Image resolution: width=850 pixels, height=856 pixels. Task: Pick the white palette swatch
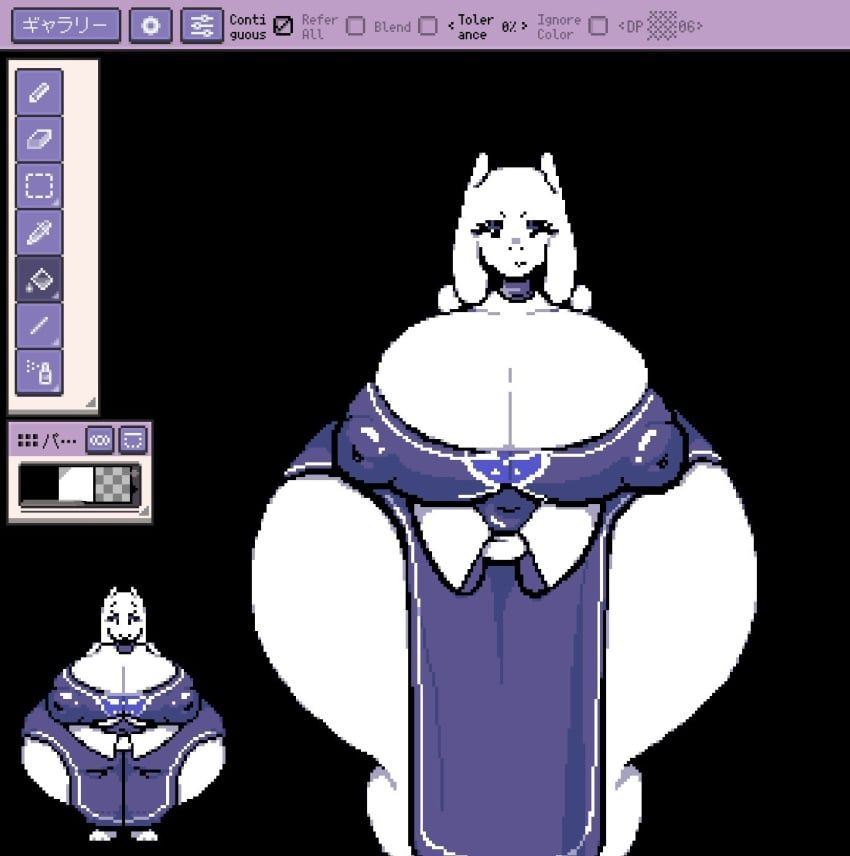[x=76, y=484]
